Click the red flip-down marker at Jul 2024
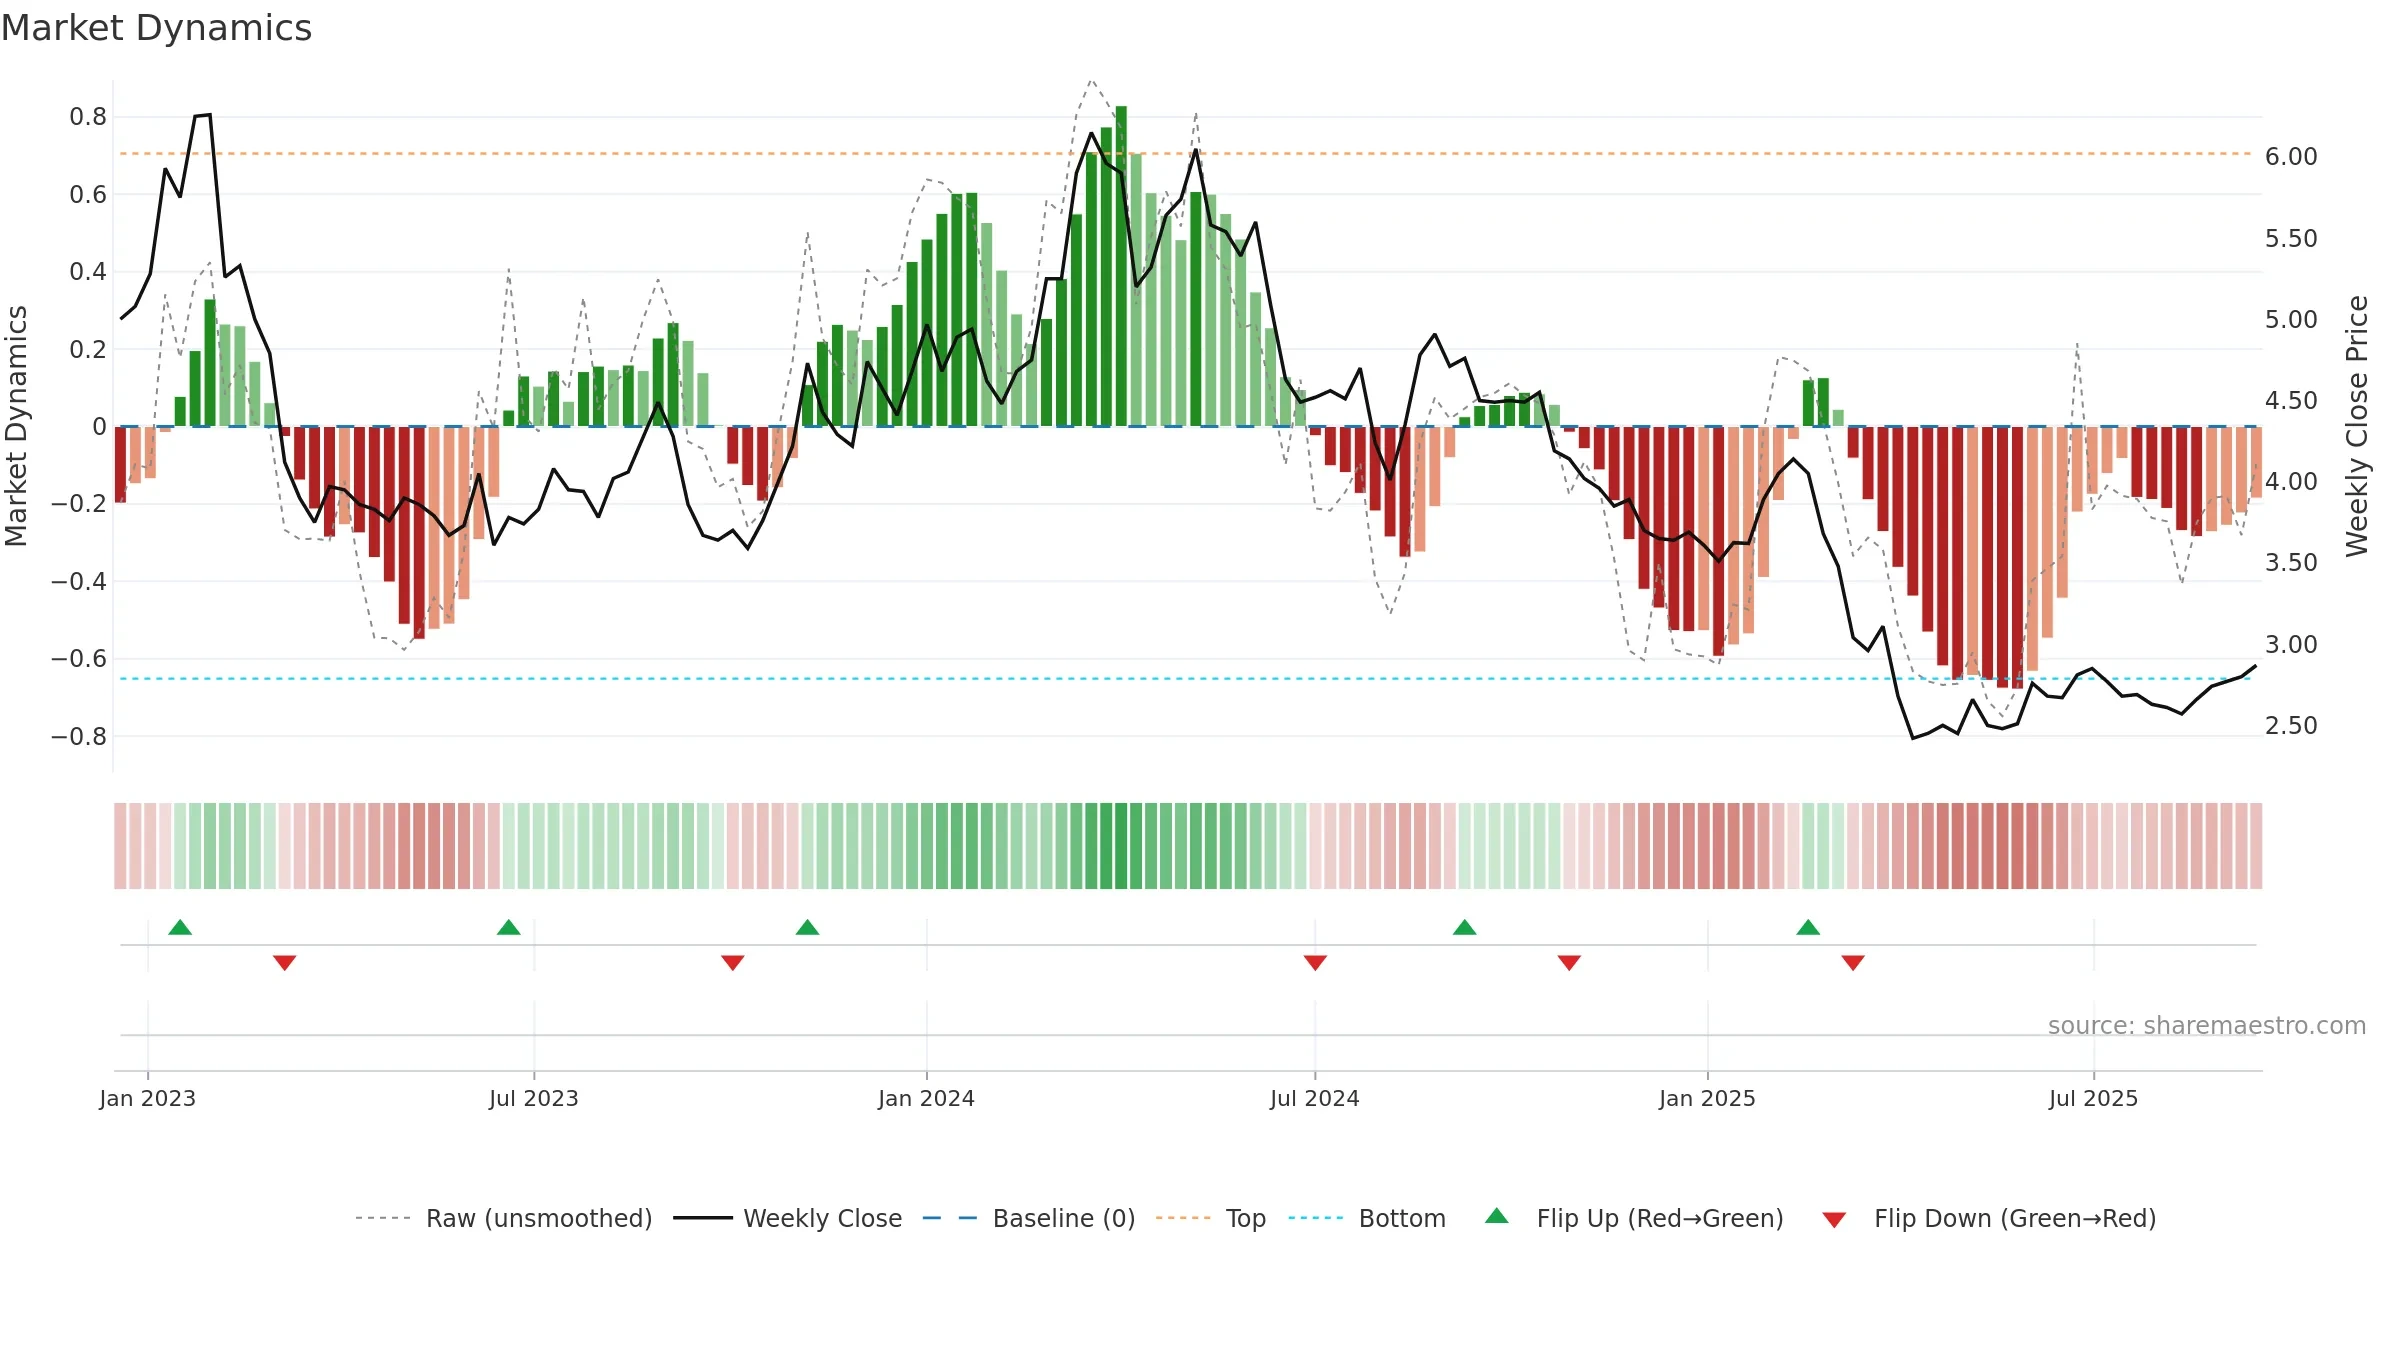2400x1350 pixels. point(1315,962)
